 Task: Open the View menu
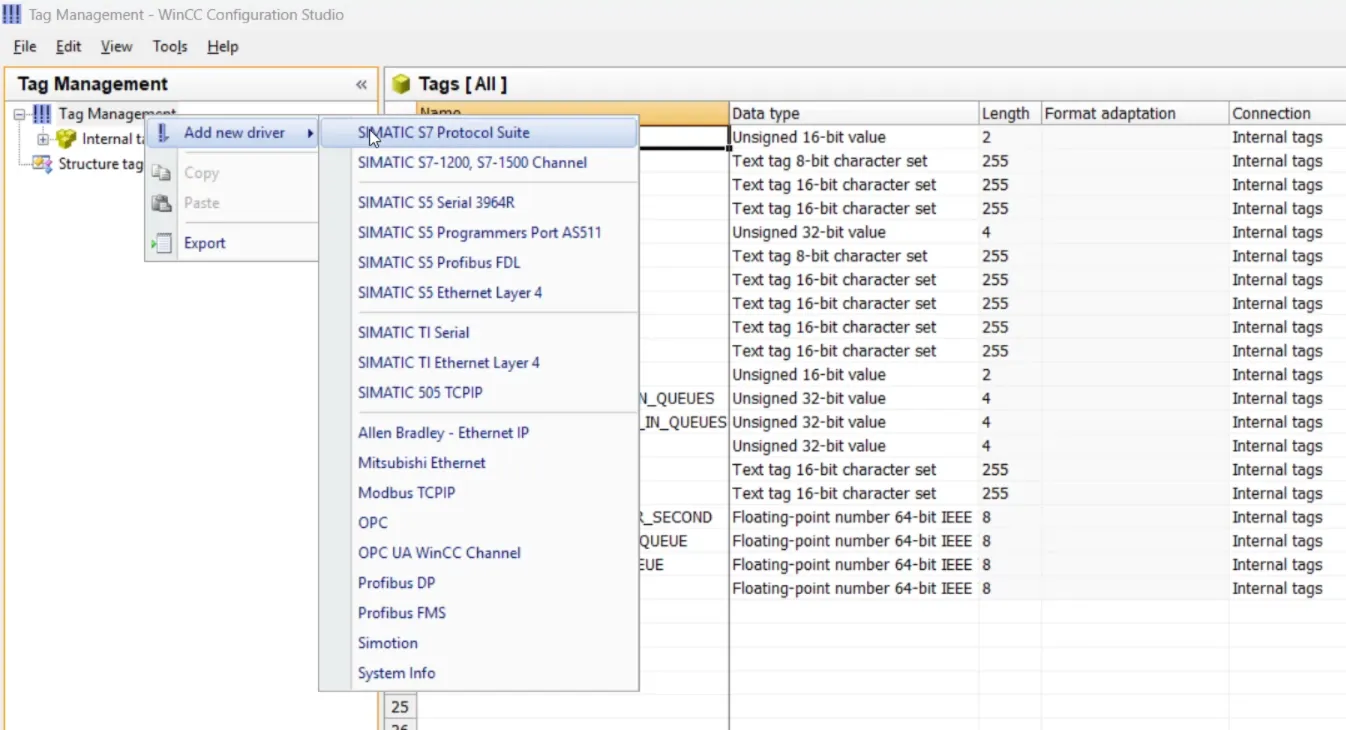coord(116,46)
